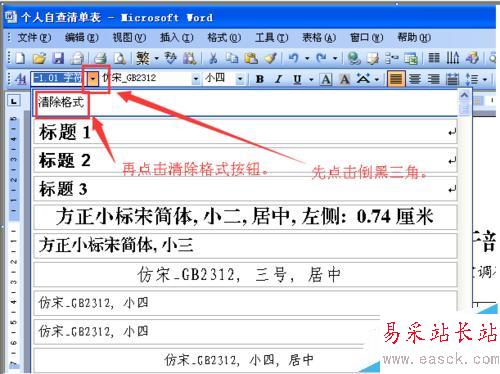Open the style box dropdown arrow
Image resolution: width=500 pixels, height=374 pixels.
click(93, 79)
